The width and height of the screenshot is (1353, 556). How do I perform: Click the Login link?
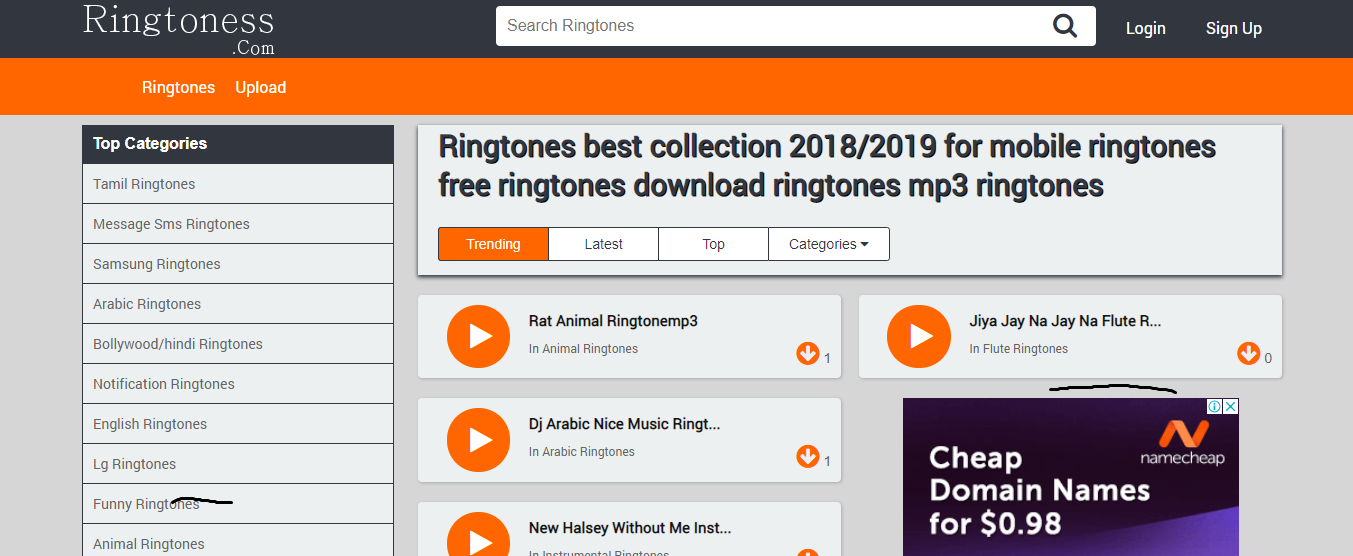[x=1145, y=28]
